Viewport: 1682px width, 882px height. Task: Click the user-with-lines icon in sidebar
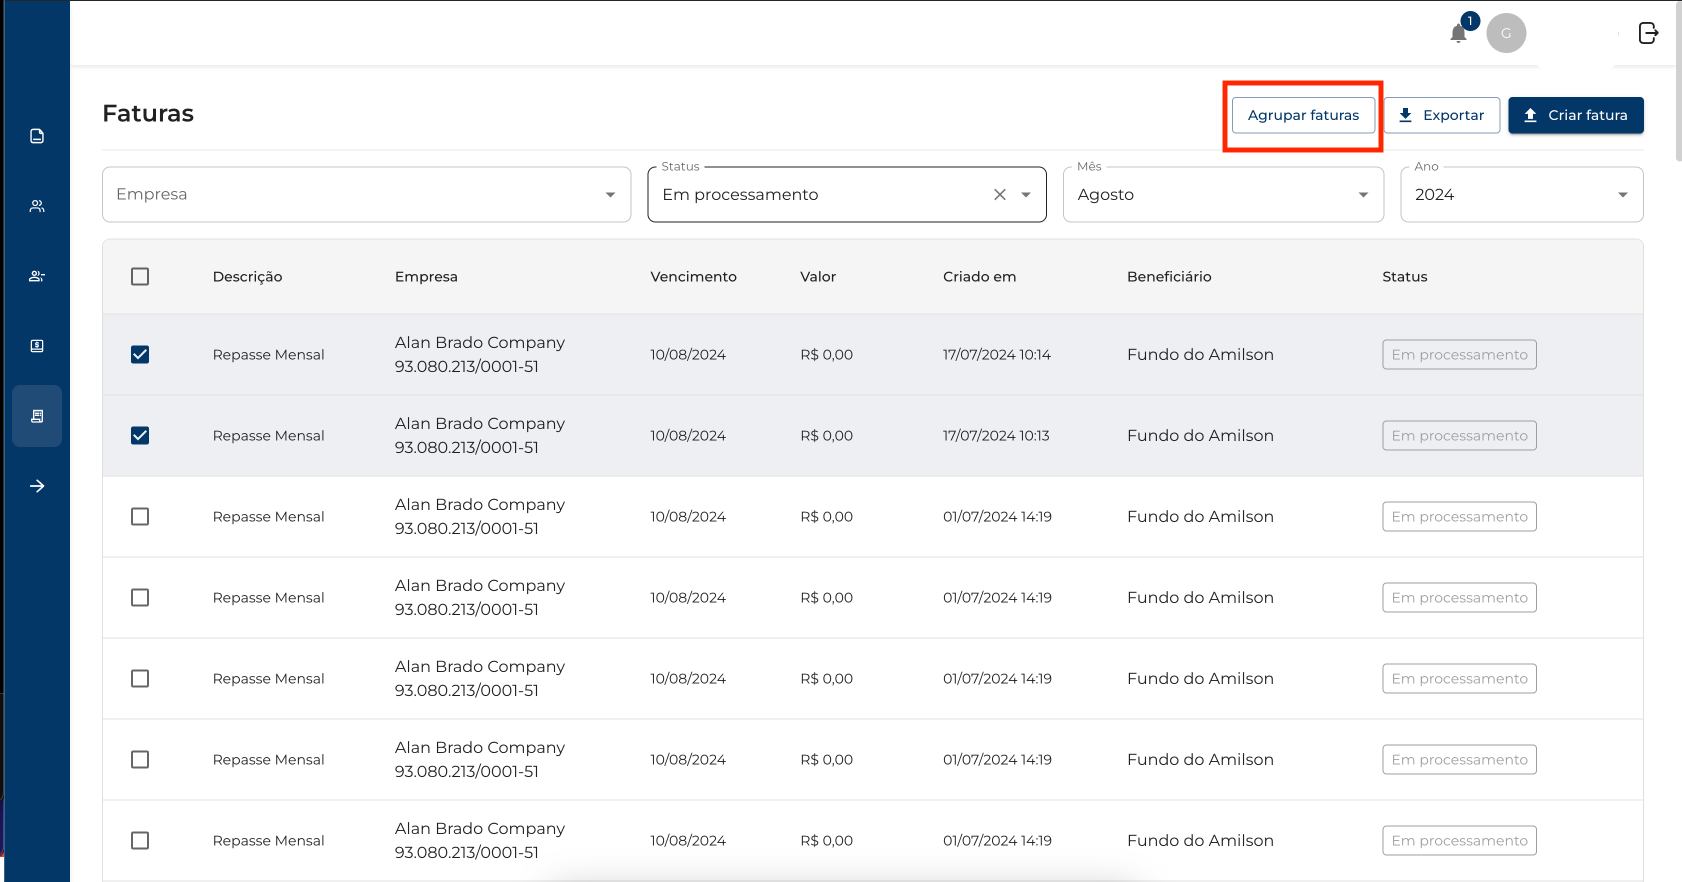pyautogui.click(x=37, y=276)
